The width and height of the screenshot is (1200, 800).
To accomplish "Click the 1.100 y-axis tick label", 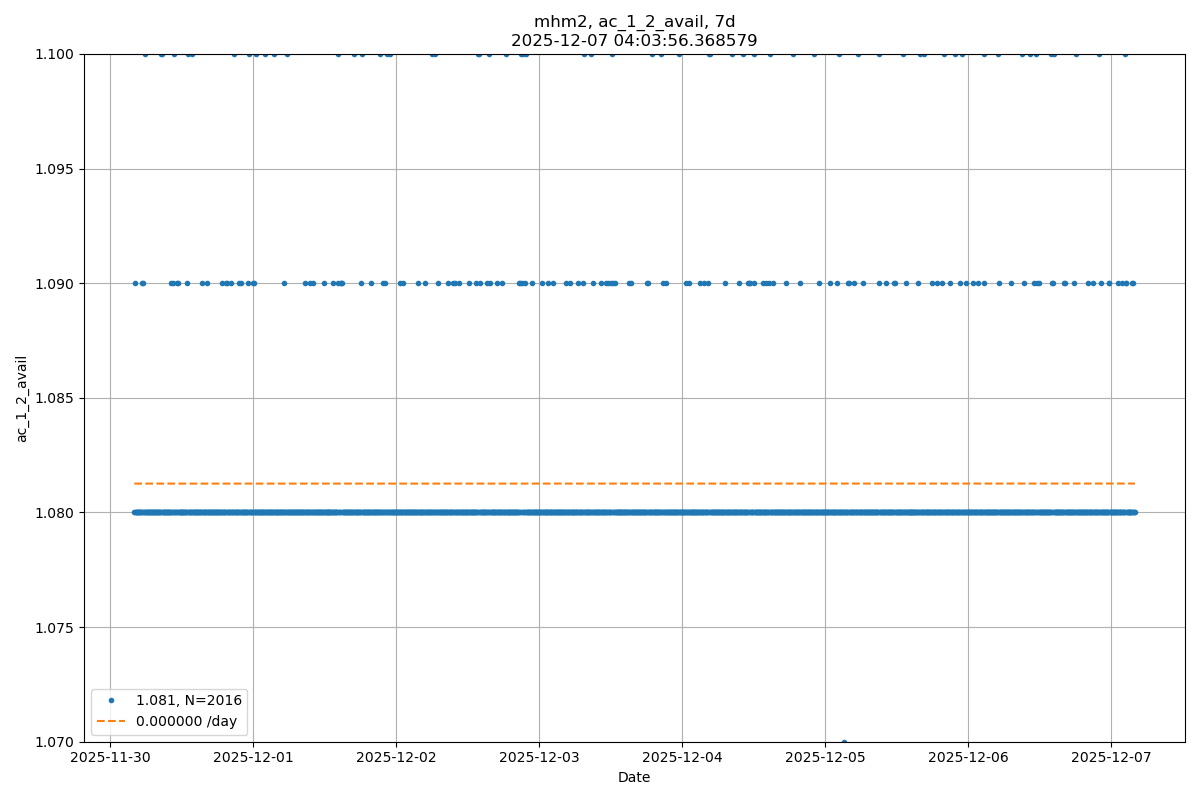I will click(x=56, y=54).
